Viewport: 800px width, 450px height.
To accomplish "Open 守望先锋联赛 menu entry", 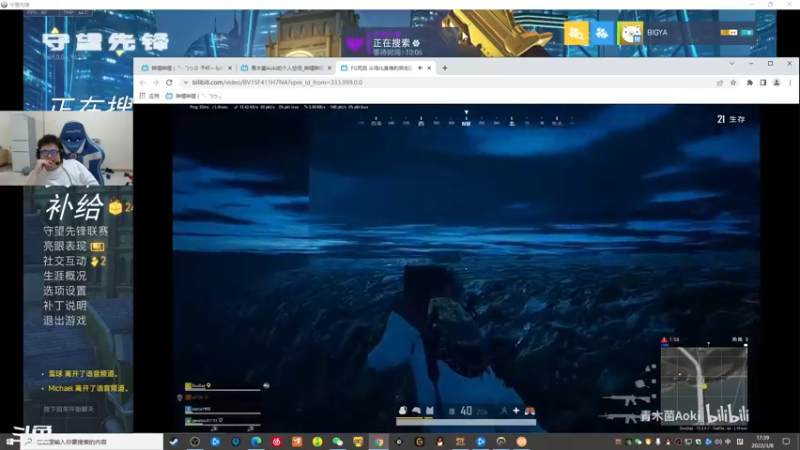I will coord(76,231).
